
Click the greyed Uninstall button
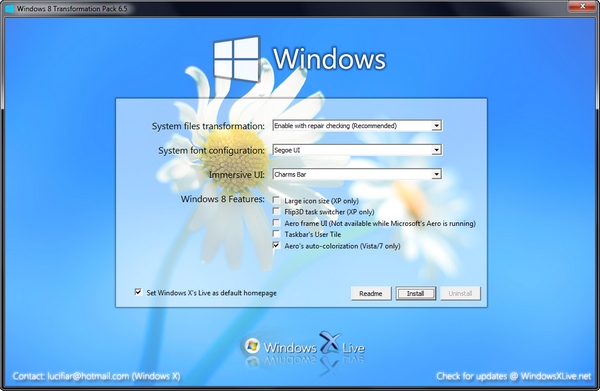[460, 293]
